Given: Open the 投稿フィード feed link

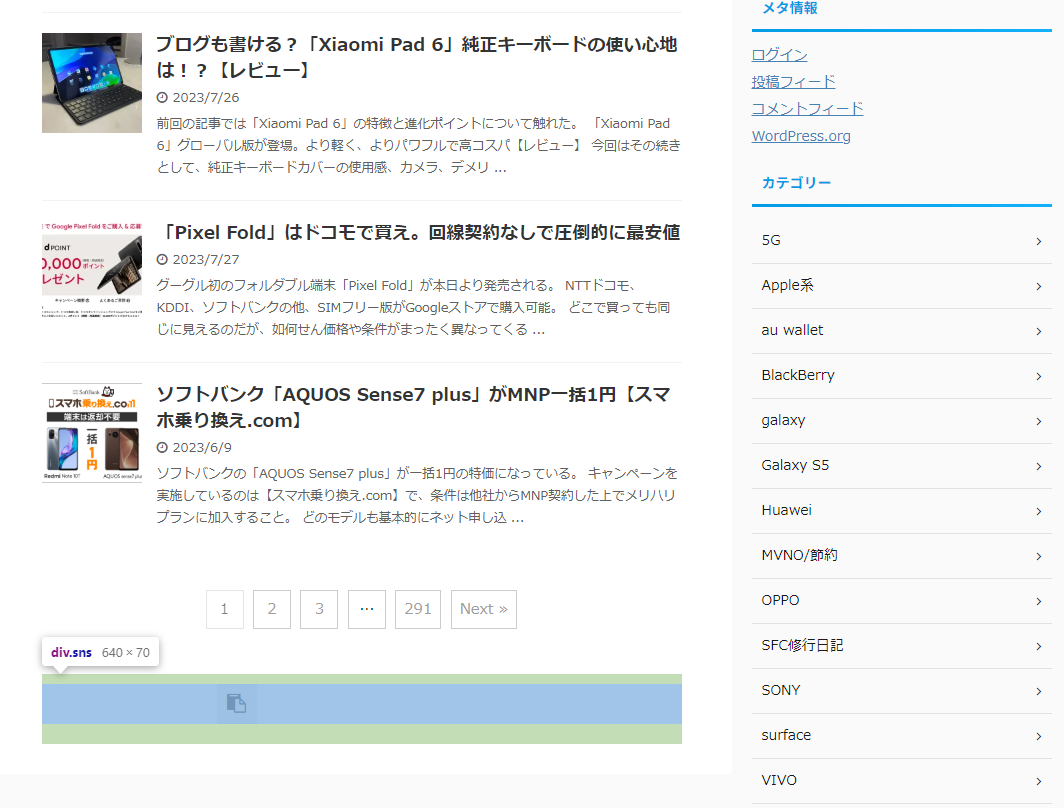Looking at the screenshot, I should (793, 81).
